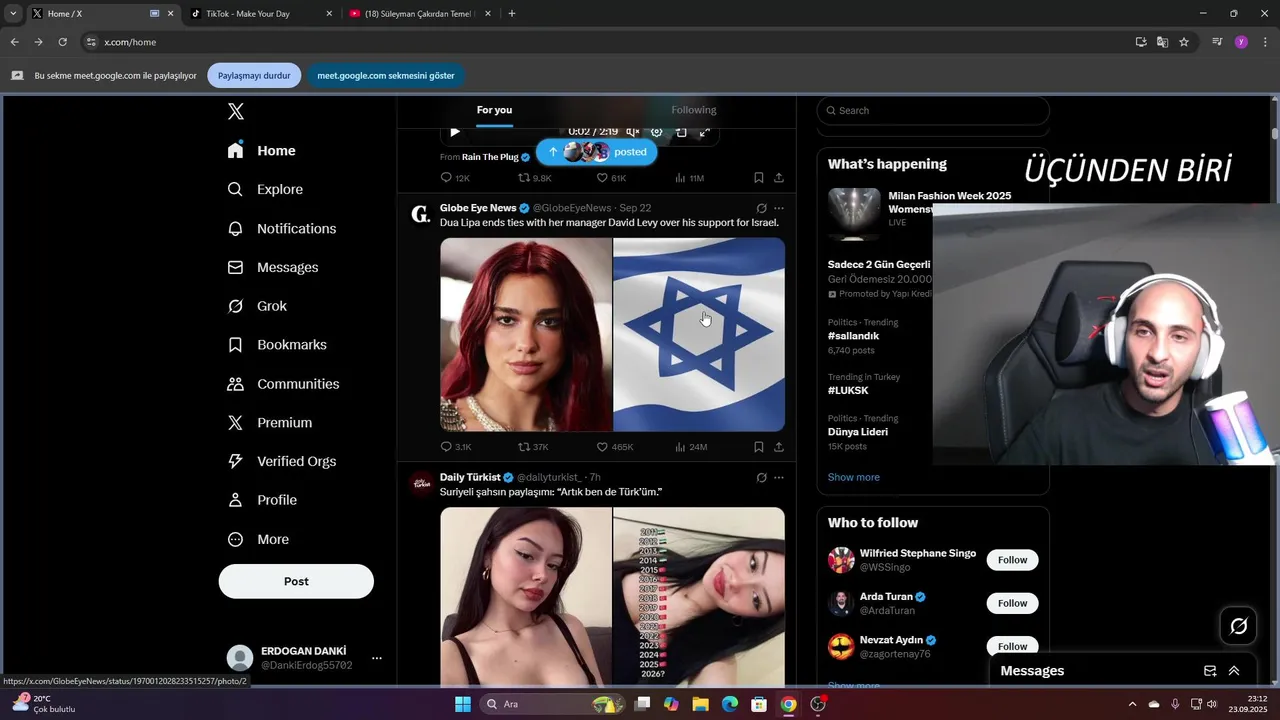Open Grok from the sidebar
Image resolution: width=1280 pixels, height=720 pixels.
coord(257,306)
